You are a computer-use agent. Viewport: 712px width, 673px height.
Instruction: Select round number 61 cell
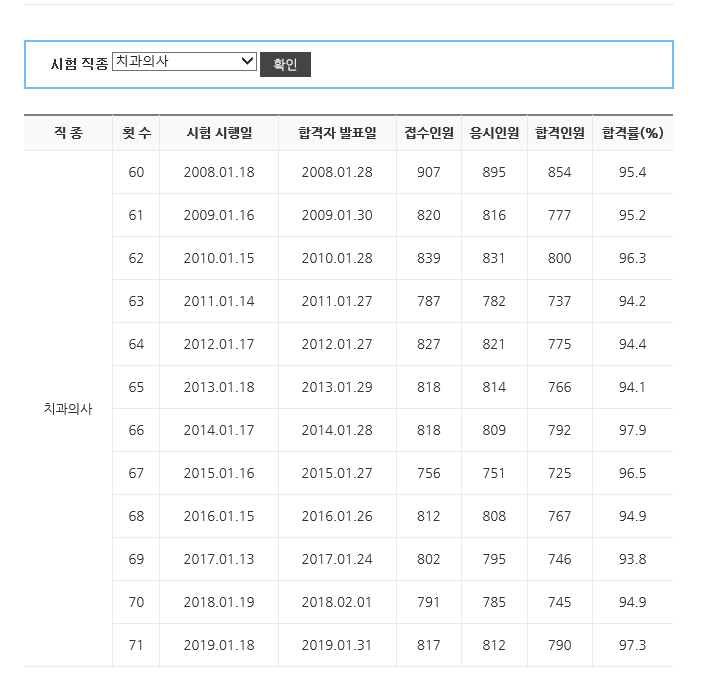(136, 215)
